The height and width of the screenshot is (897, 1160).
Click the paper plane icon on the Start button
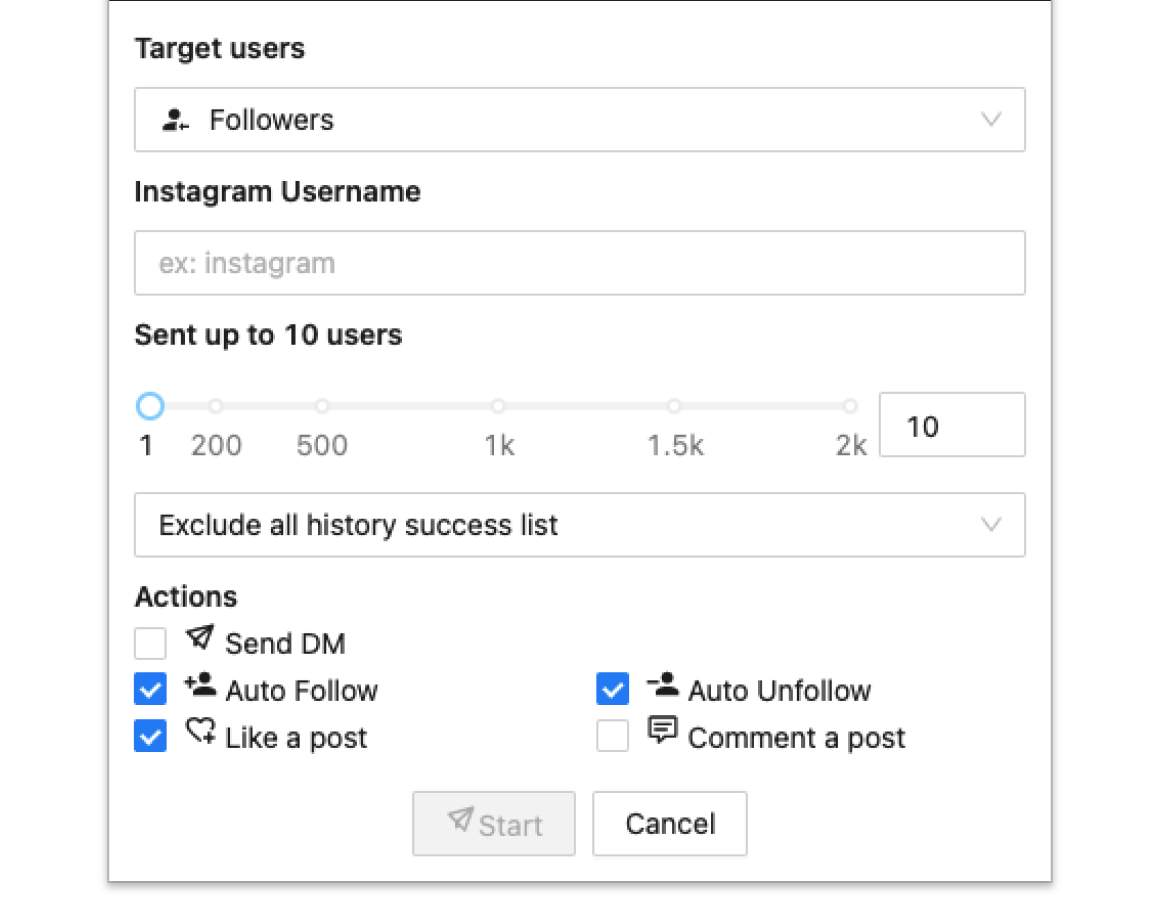pyautogui.click(x=460, y=821)
